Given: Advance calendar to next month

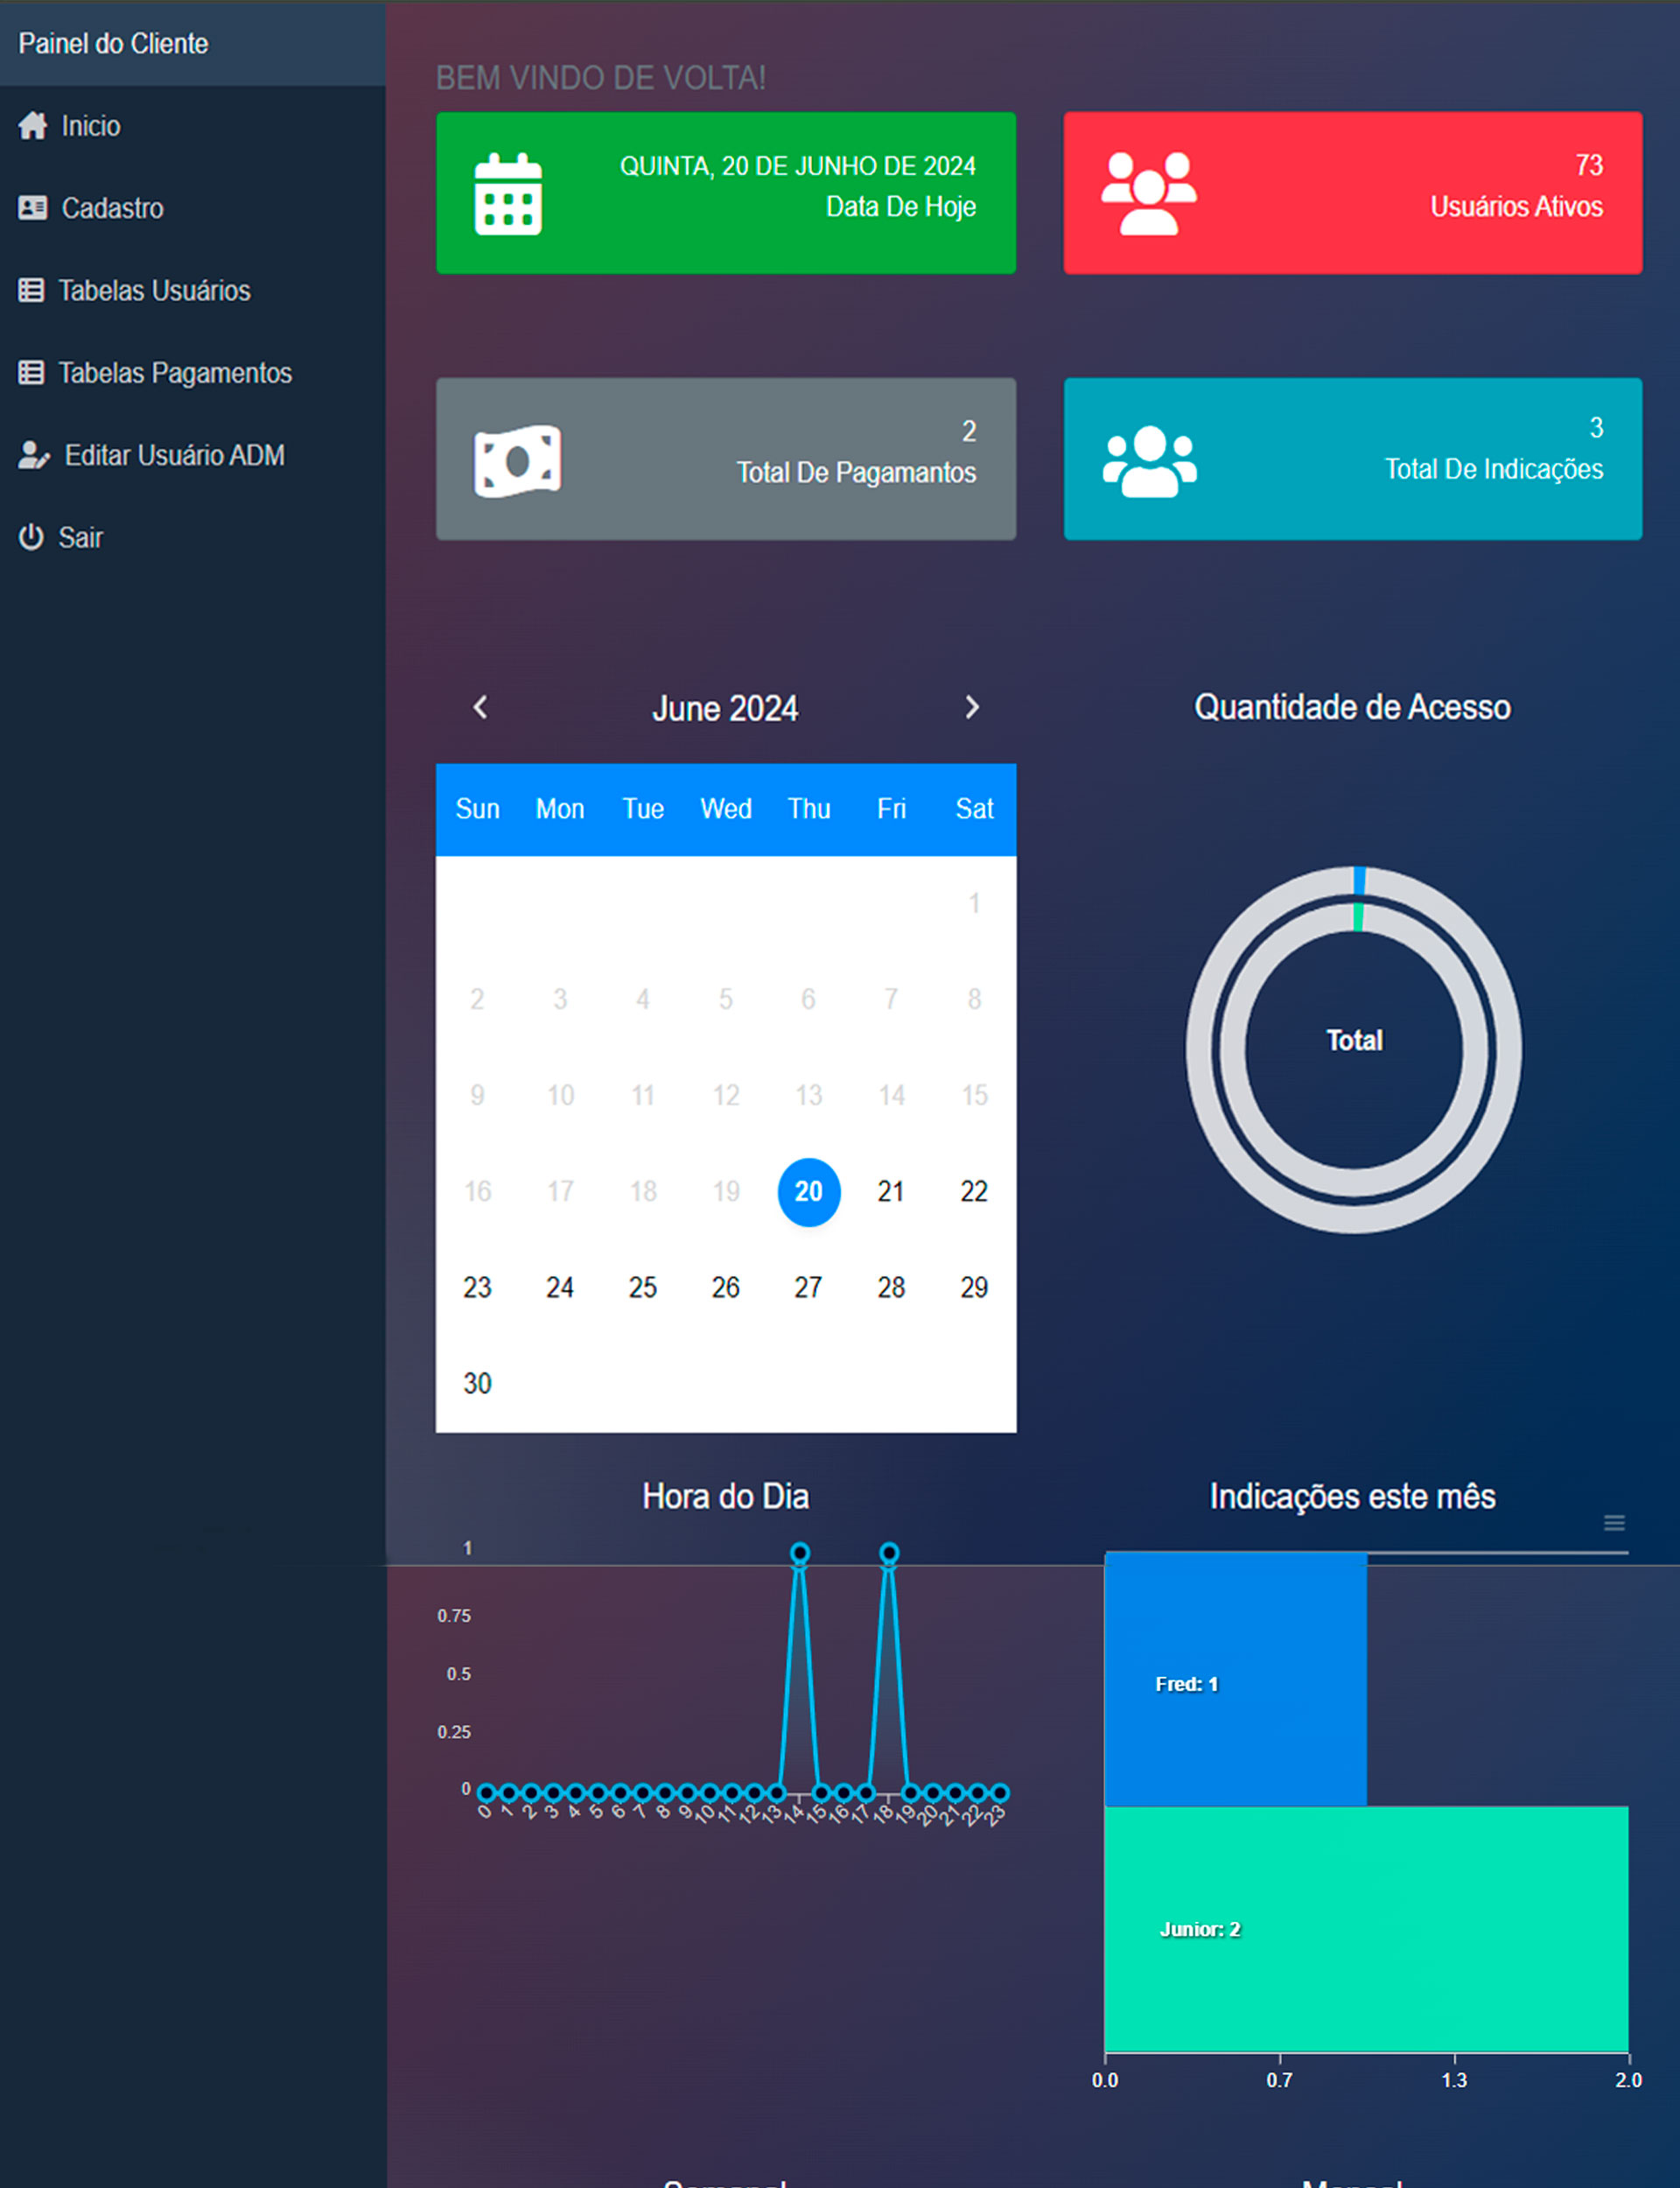Looking at the screenshot, I should [971, 708].
